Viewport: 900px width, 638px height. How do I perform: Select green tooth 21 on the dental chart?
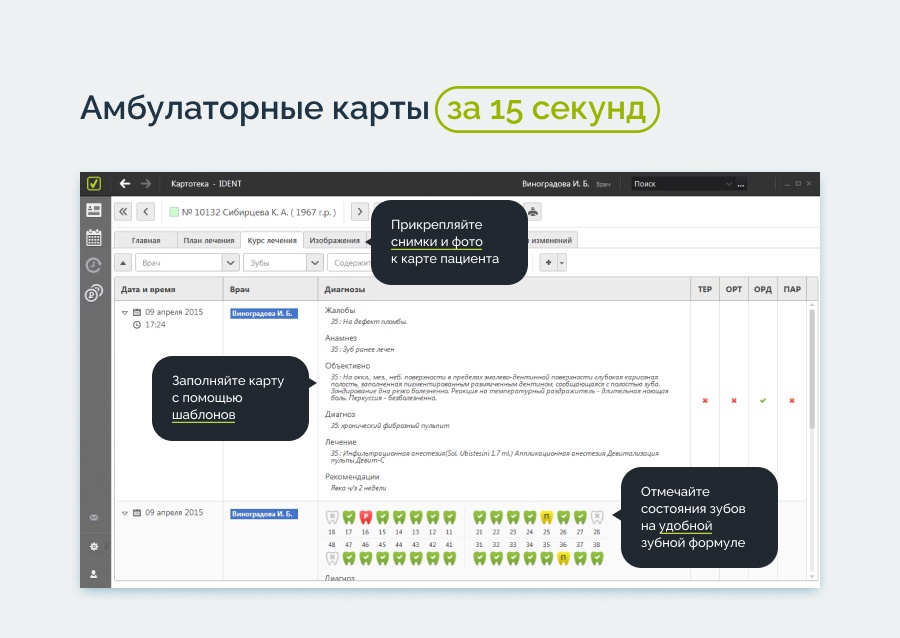479,518
